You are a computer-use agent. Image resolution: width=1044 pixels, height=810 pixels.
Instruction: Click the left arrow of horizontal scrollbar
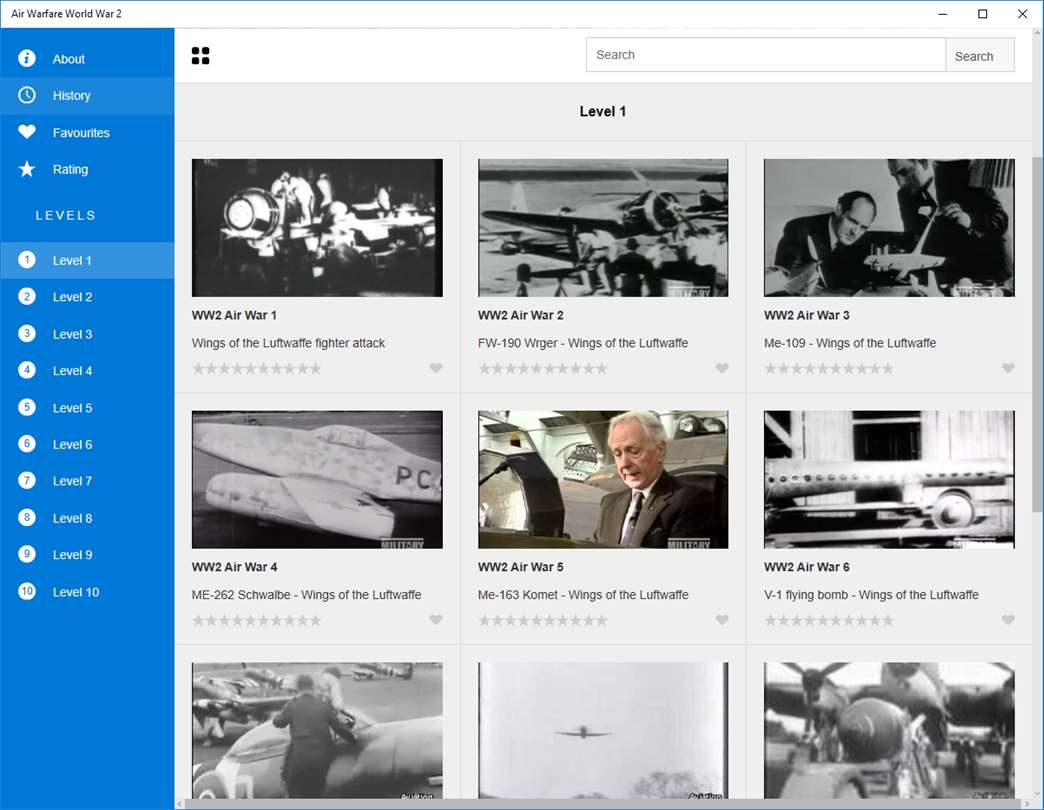pyautogui.click(x=179, y=804)
